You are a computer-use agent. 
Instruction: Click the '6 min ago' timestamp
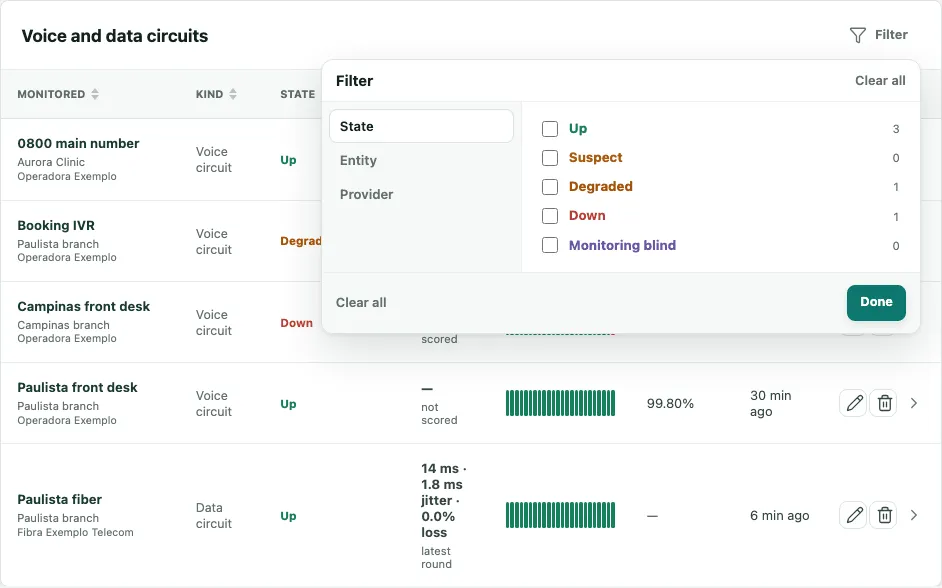(x=779, y=516)
